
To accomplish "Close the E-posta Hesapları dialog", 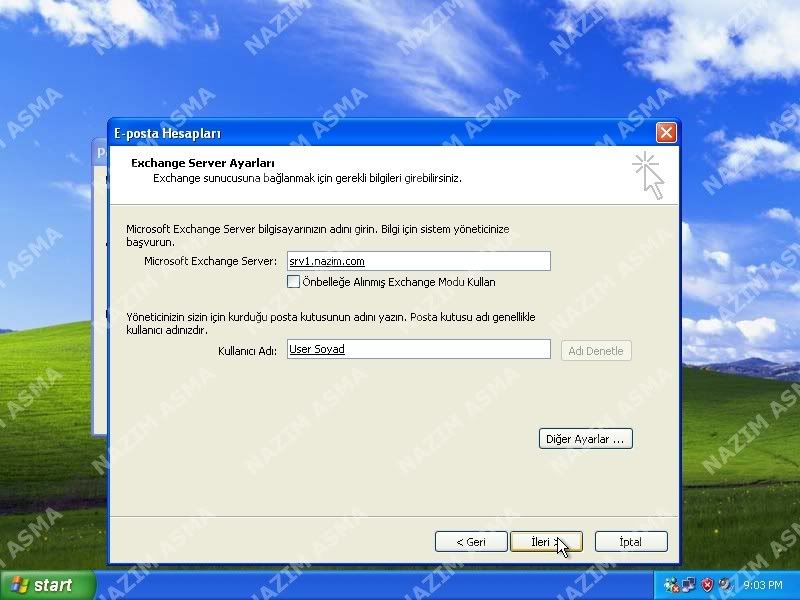I will point(666,133).
